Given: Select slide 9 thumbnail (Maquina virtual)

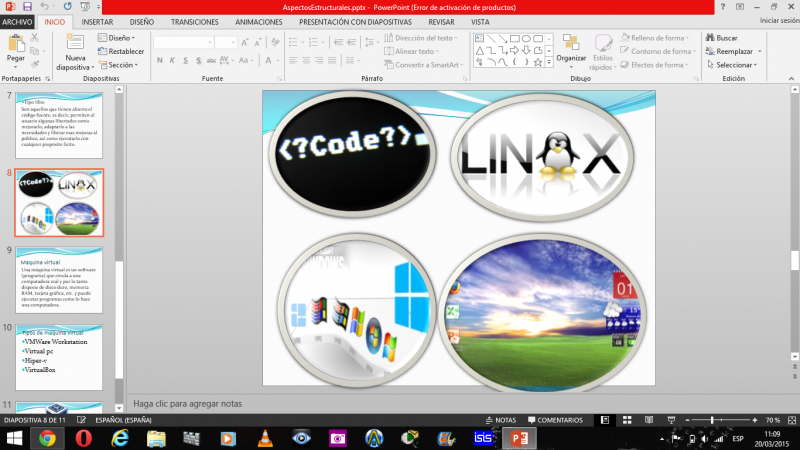Looking at the screenshot, I should (59, 280).
